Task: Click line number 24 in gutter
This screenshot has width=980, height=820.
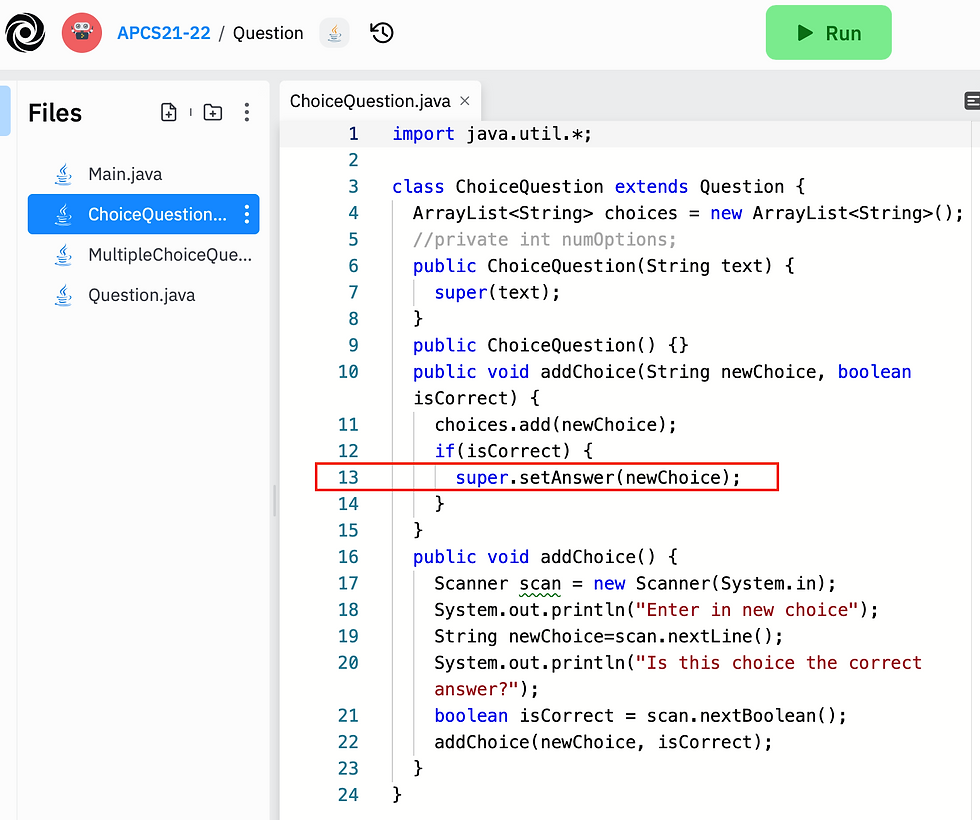Action: coord(348,795)
